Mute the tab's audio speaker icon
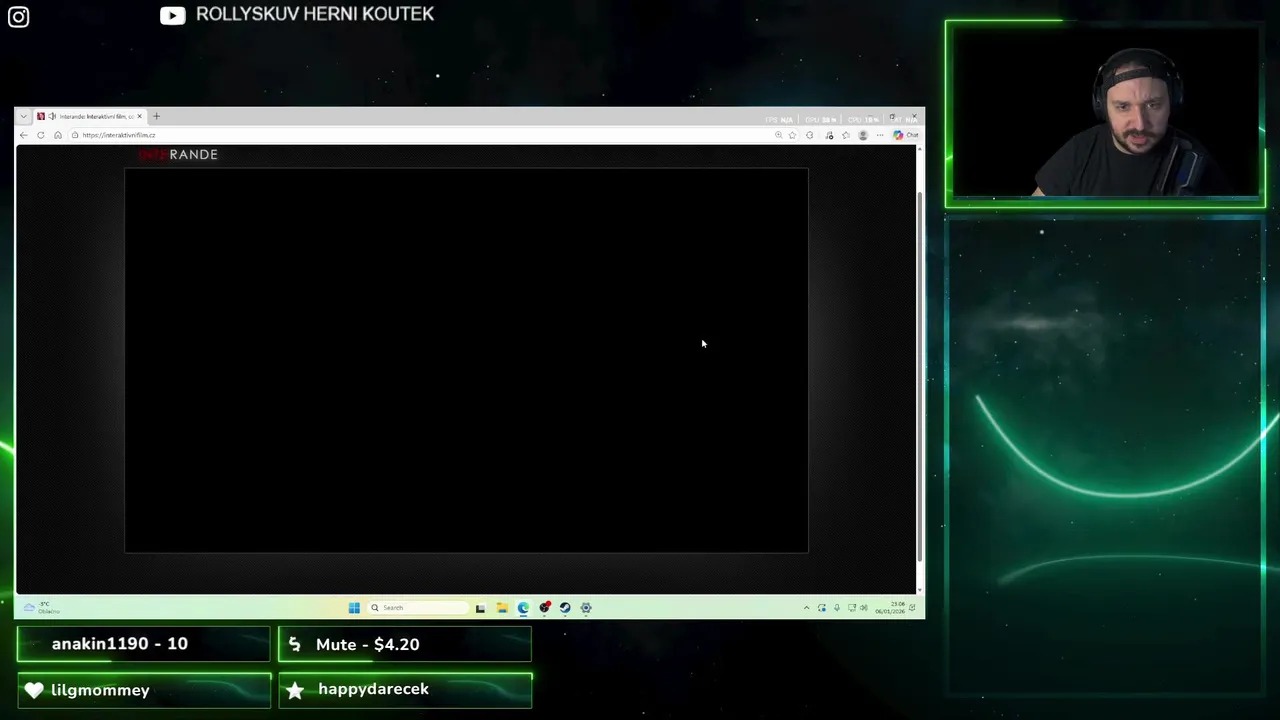The width and height of the screenshot is (1280, 720). [x=52, y=116]
